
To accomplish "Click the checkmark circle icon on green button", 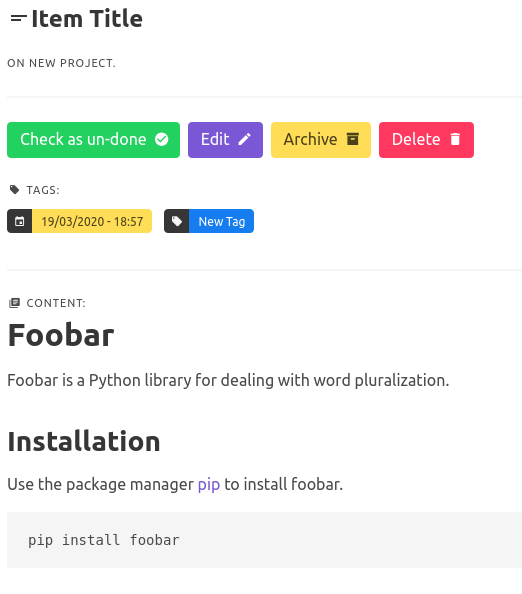I will click(162, 139).
